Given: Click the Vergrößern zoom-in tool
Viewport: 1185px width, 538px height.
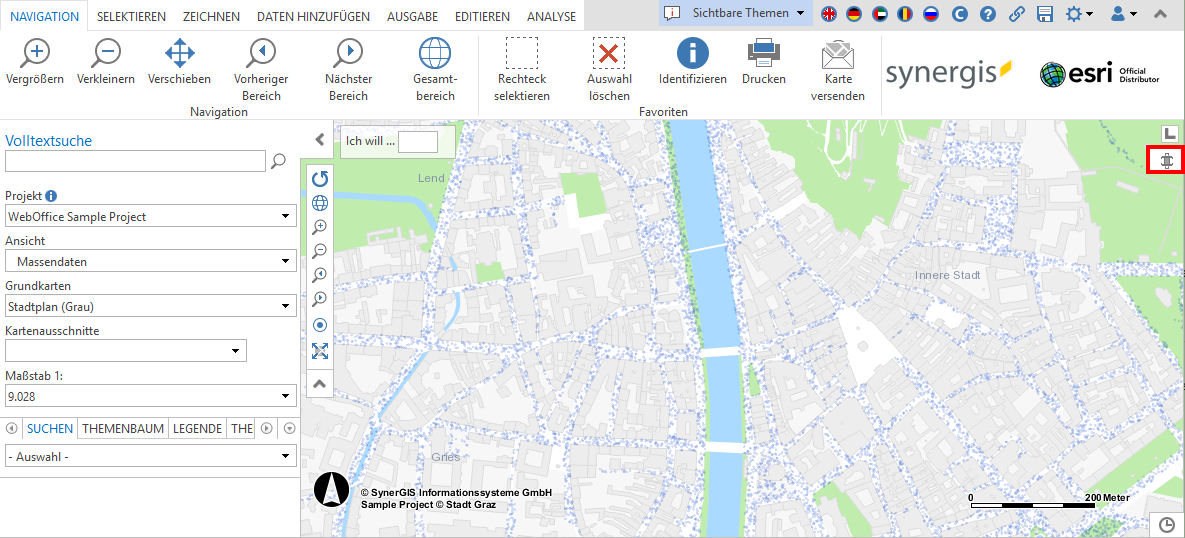Looking at the screenshot, I should (x=35, y=53).
